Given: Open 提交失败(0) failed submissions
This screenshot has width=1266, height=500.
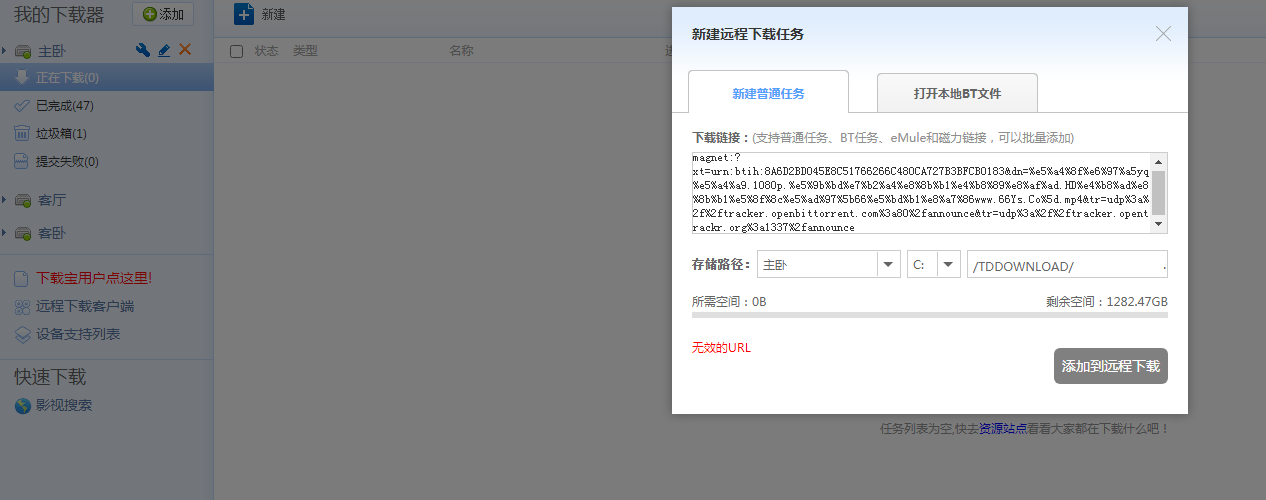Looking at the screenshot, I should point(67,161).
